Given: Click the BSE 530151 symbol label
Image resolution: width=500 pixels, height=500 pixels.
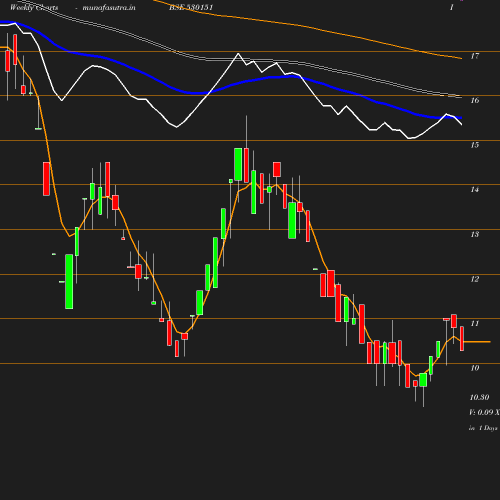Looking at the screenshot, I should click(x=191, y=8).
